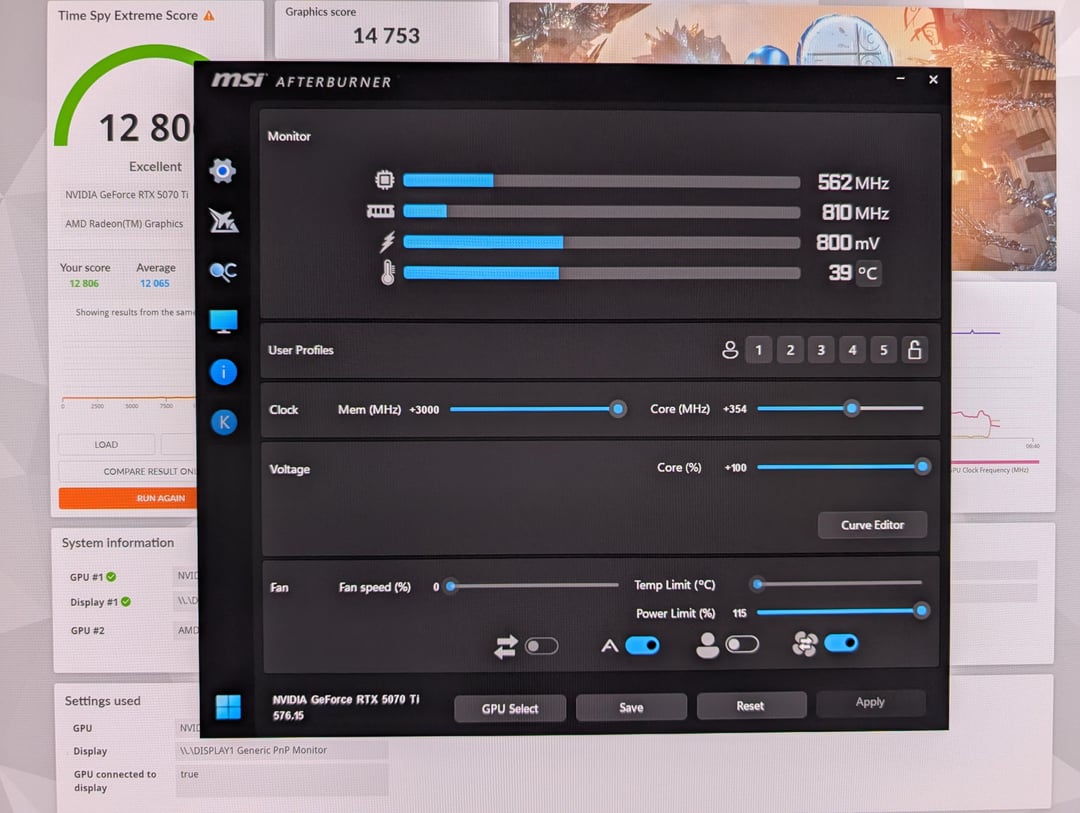
Task: Click 'AMD Radeon(TM) Graphics' in 3DMark
Action: tap(124, 224)
